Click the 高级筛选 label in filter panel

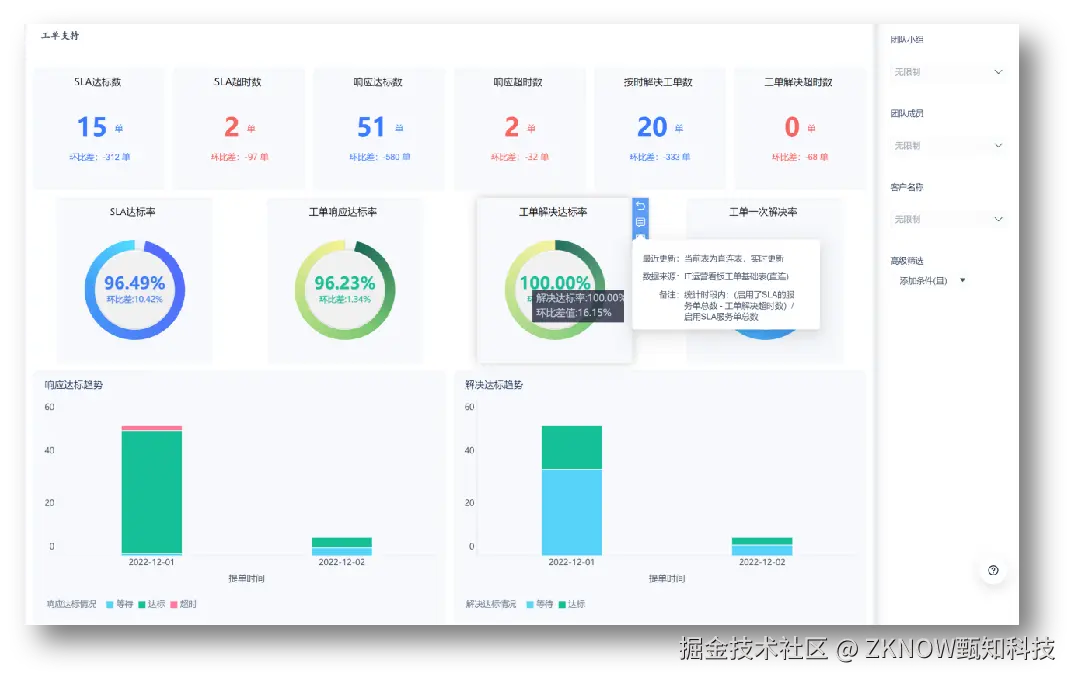point(907,261)
